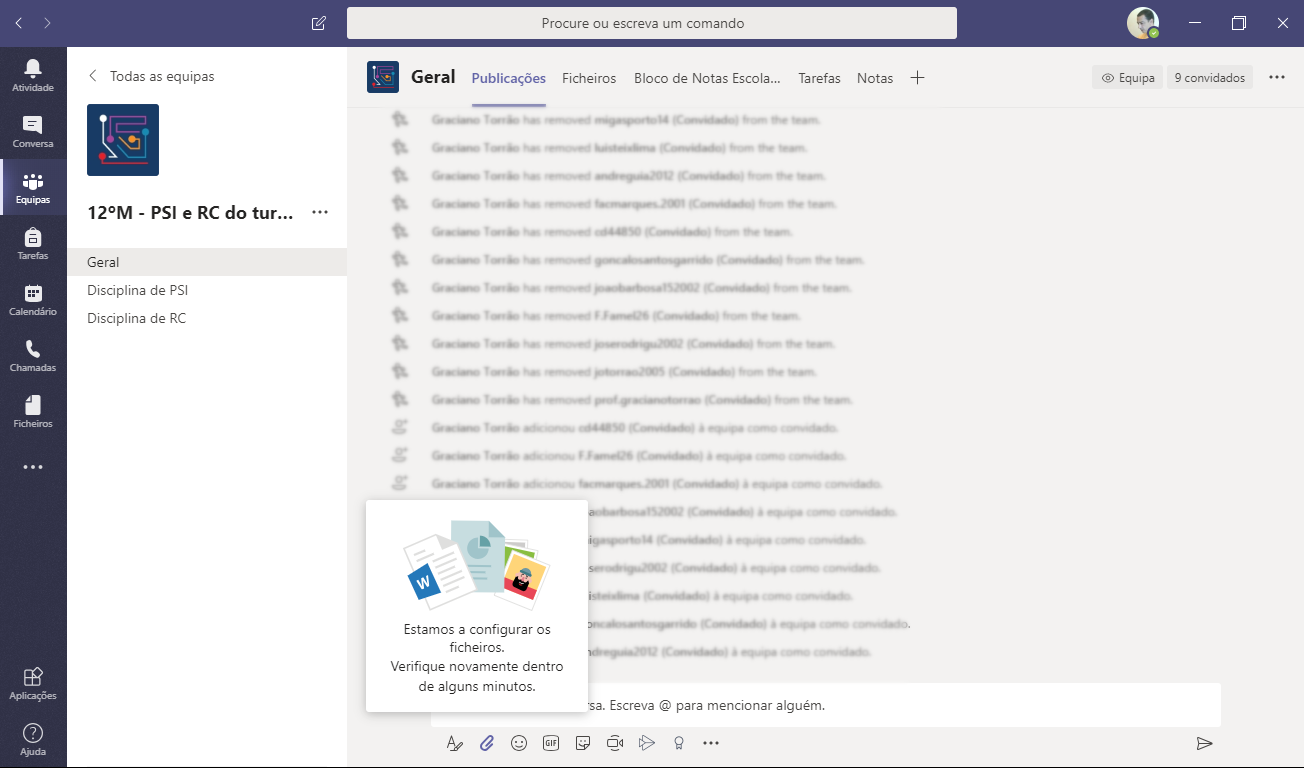Start a new chat with the compose icon
The width and height of the screenshot is (1304, 768).
point(317,22)
